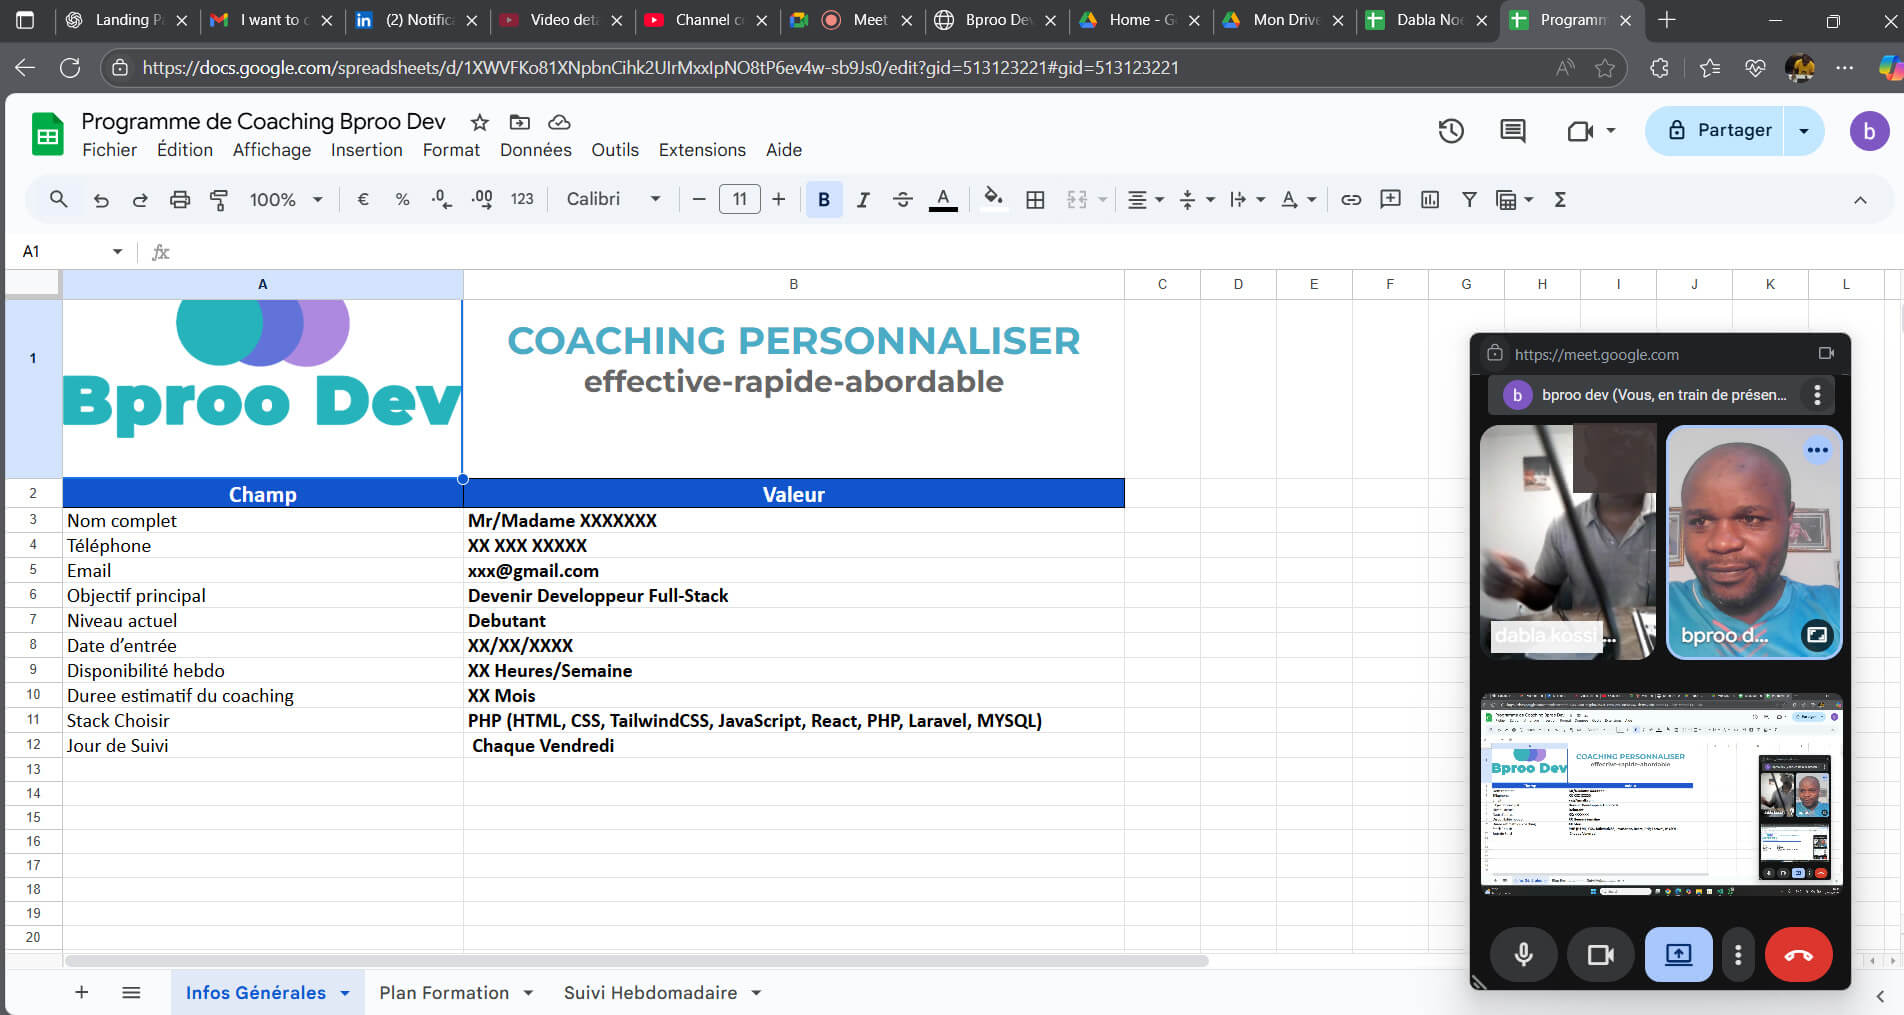Redo the last undone action
The height and width of the screenshot is (1015, 1904).
[140, 200]
